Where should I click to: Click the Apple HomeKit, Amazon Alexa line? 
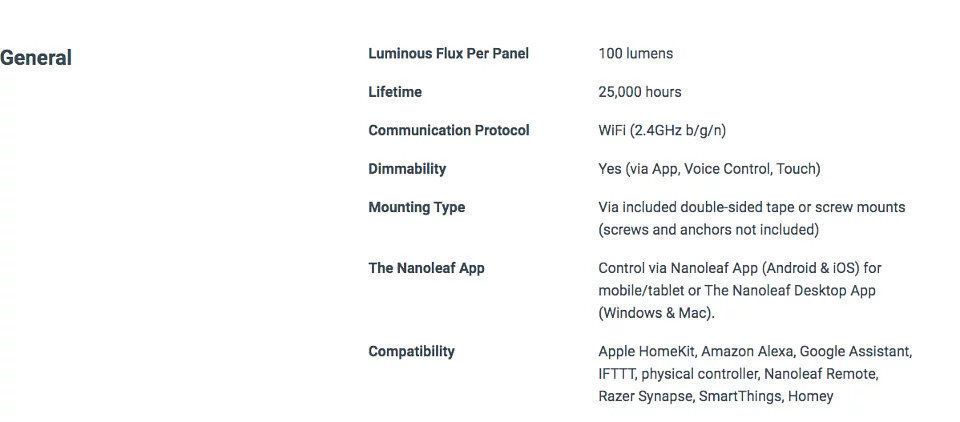click(754, 352)
